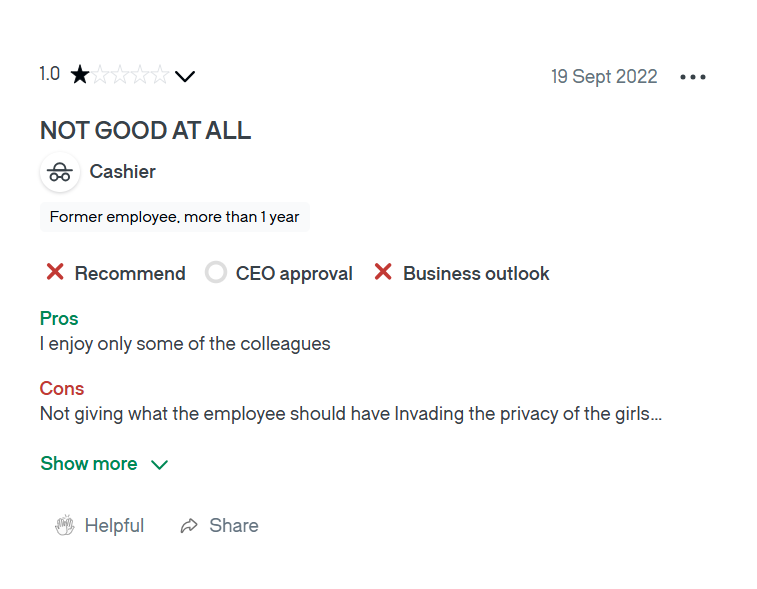
Task: Share this review
Action: [233, 526]
